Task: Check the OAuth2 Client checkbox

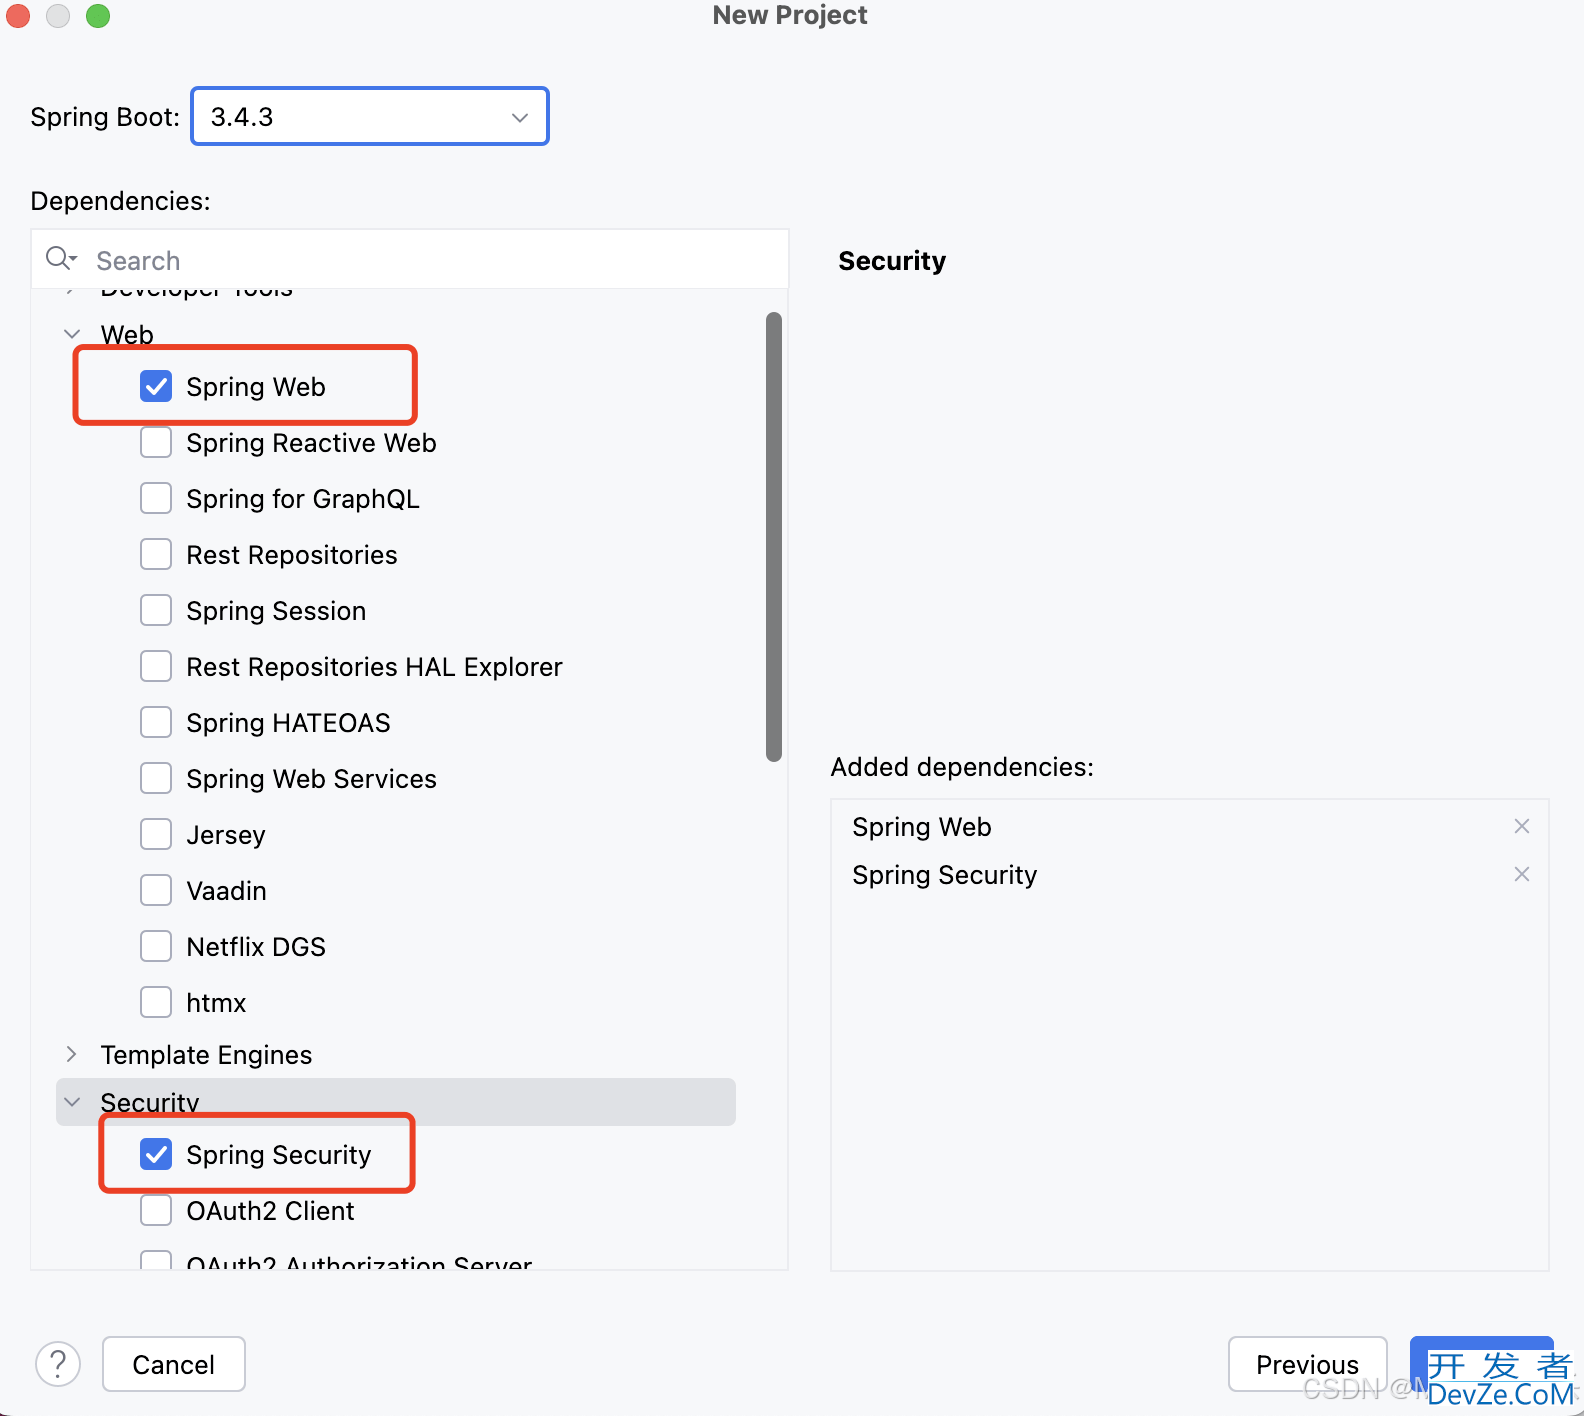Action: pyautogui.click(x=156, y=1210)
